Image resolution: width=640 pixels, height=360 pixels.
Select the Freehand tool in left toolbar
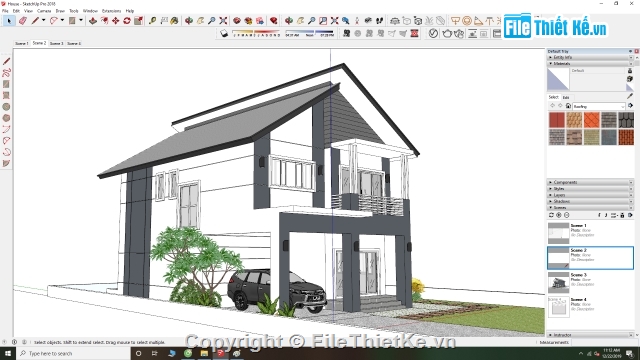6,73
